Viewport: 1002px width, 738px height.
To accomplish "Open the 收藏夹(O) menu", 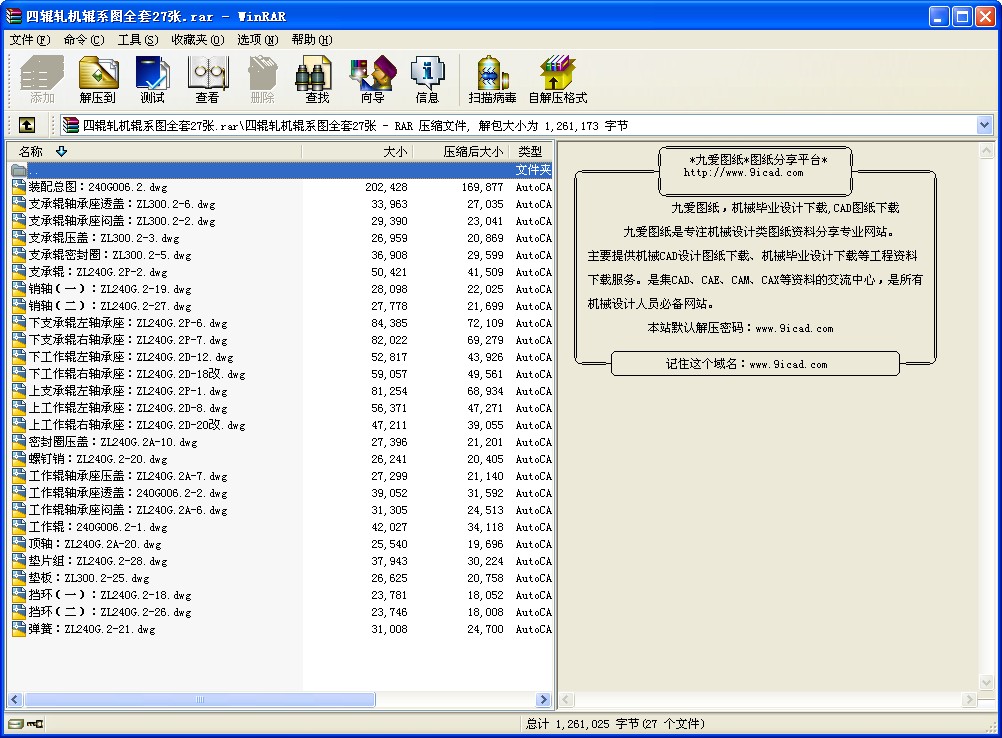I will 197,40.
